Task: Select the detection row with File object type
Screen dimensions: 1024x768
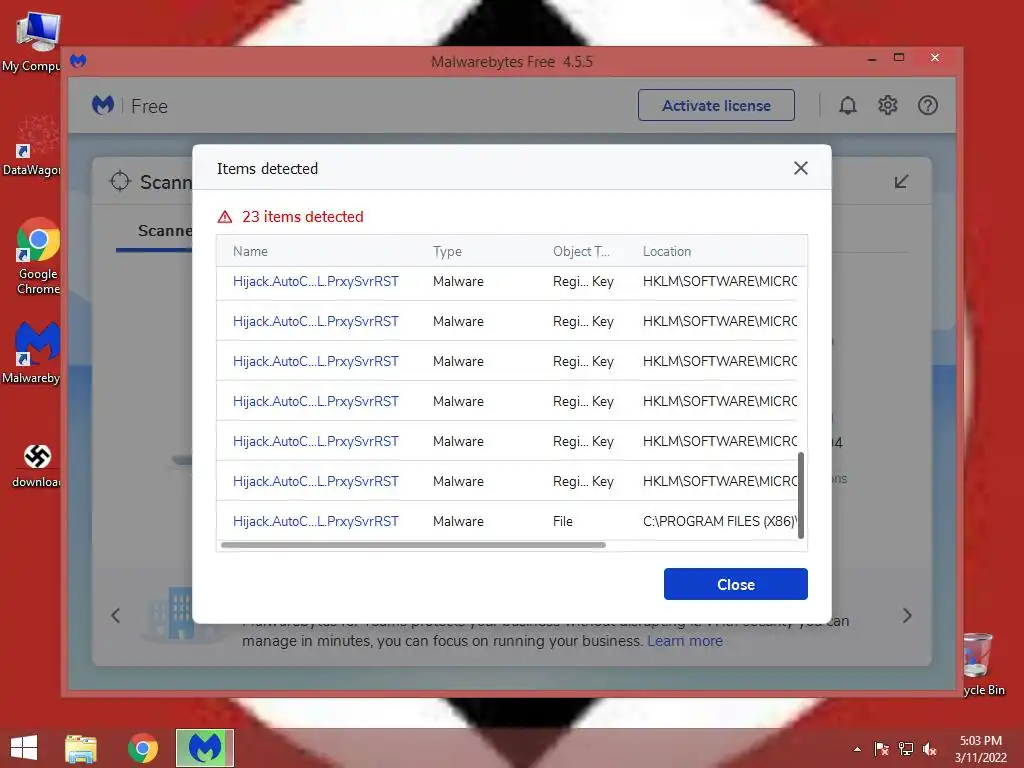Action: point(507,521)
